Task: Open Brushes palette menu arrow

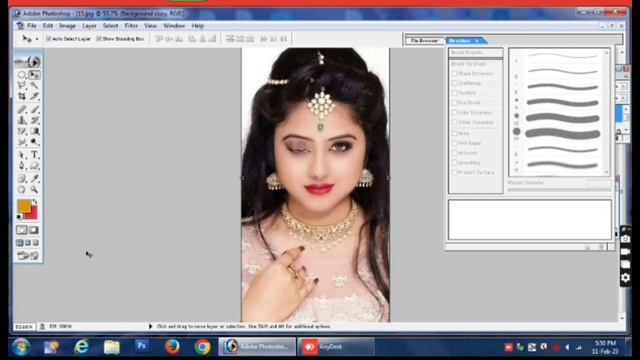Action: click(x=477, y=41)
